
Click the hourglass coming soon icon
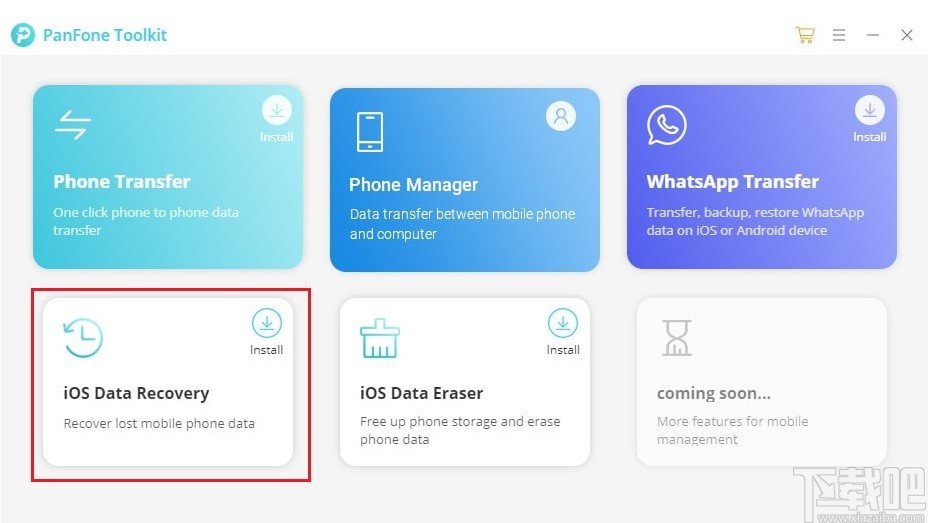click(676, 338)
